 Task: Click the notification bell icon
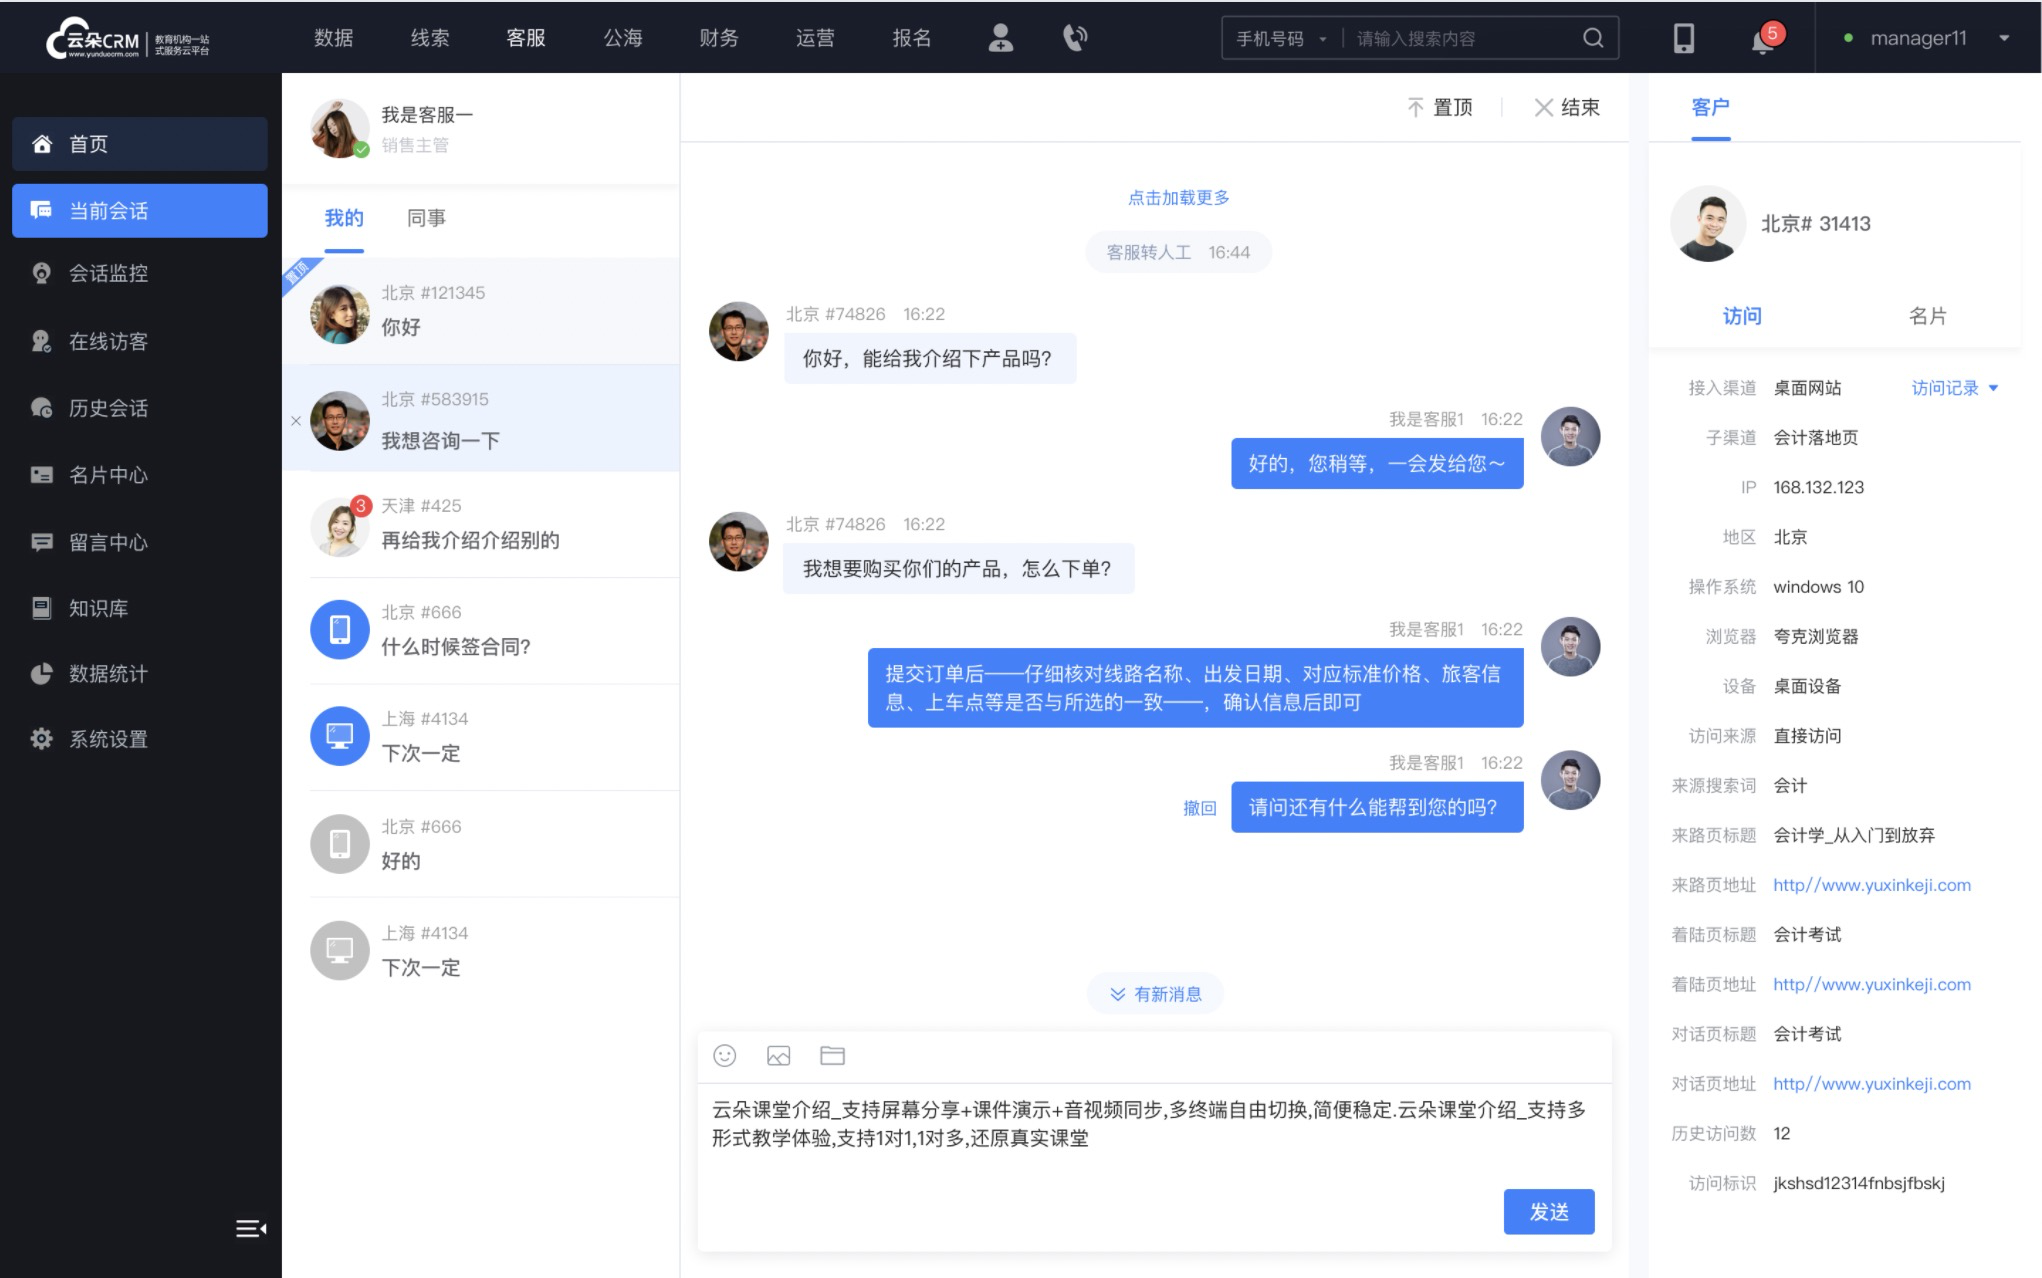pyautogui.click(x=1761, y=37)
